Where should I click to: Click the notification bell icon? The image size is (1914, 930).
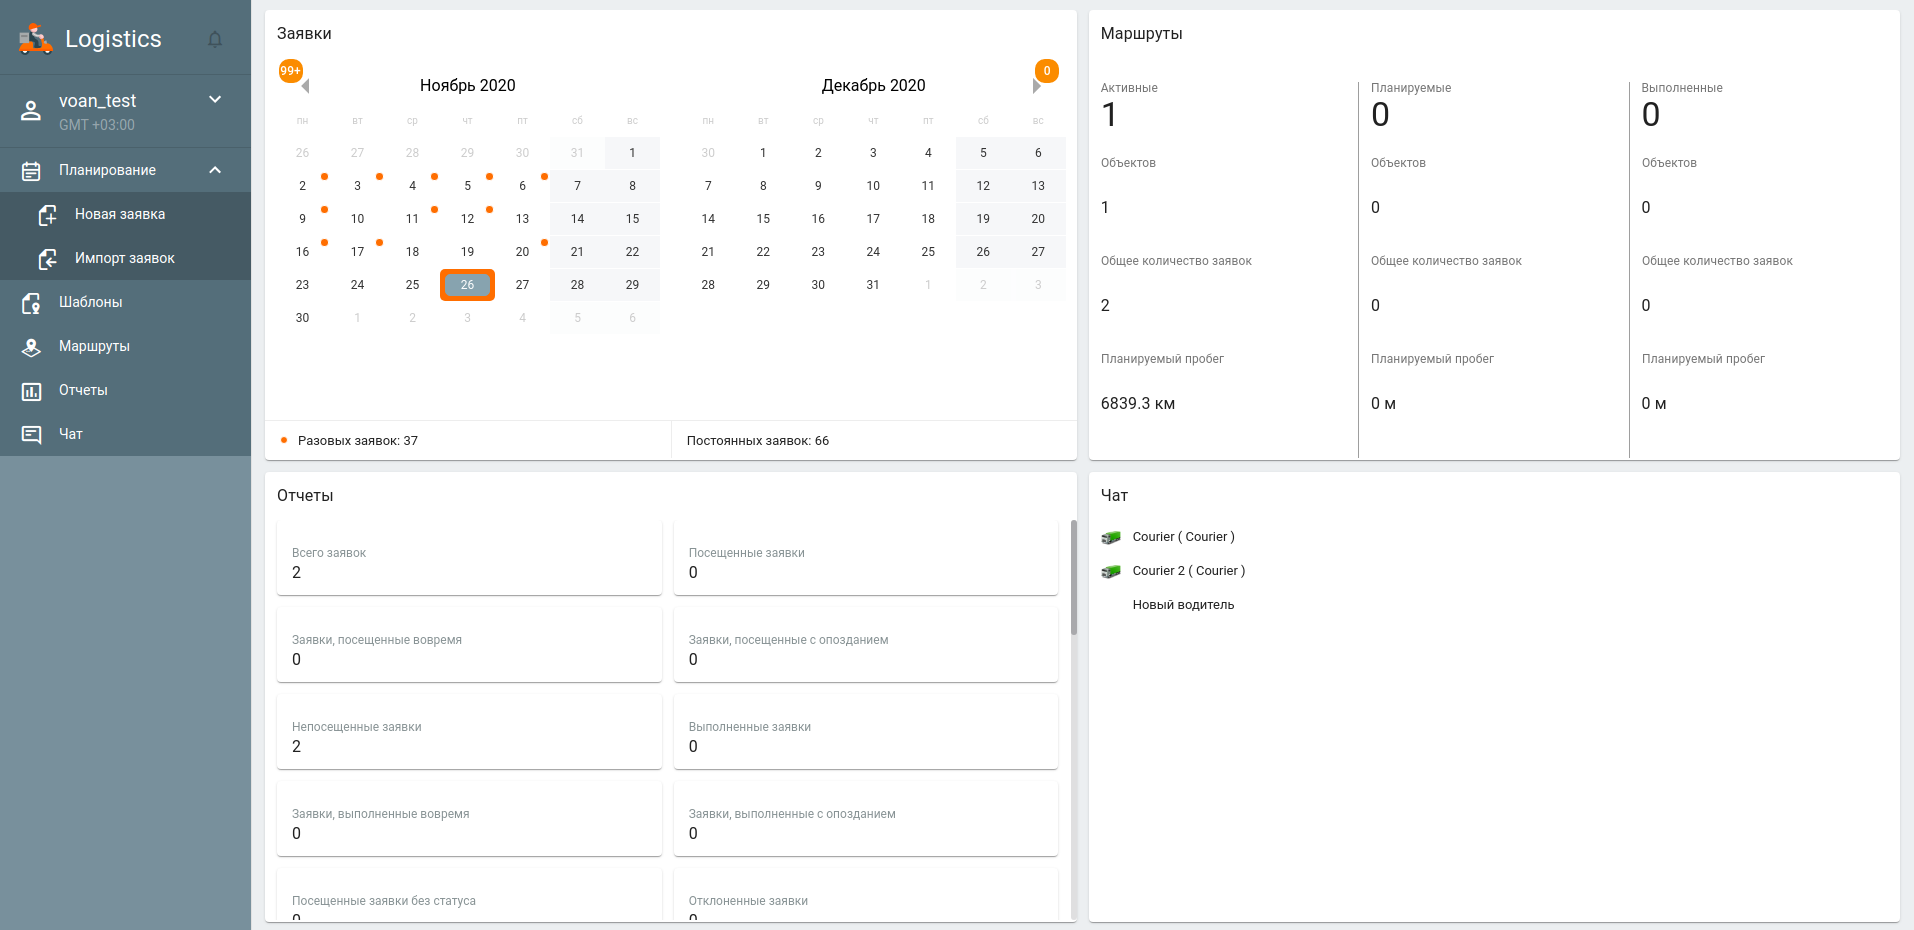click(215, 39)
